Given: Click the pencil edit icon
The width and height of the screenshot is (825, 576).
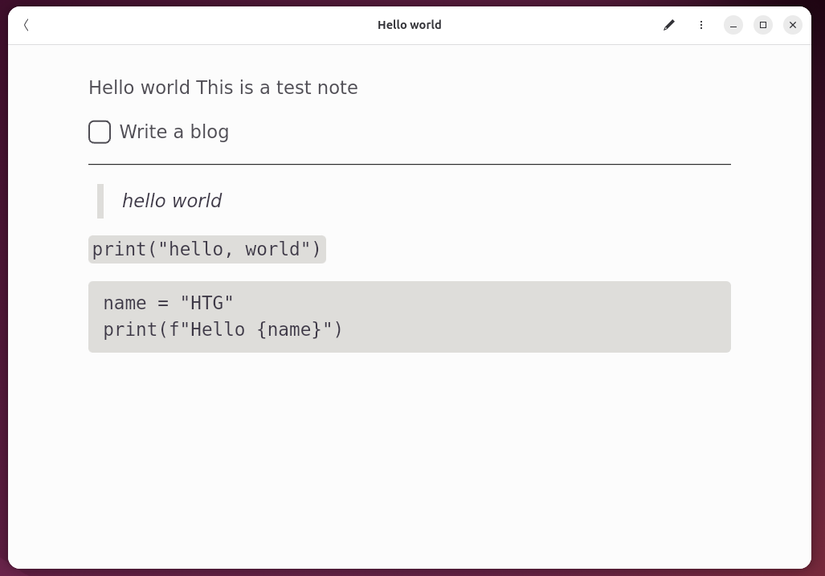Looking at the screenshot, I should coord(669,25).
